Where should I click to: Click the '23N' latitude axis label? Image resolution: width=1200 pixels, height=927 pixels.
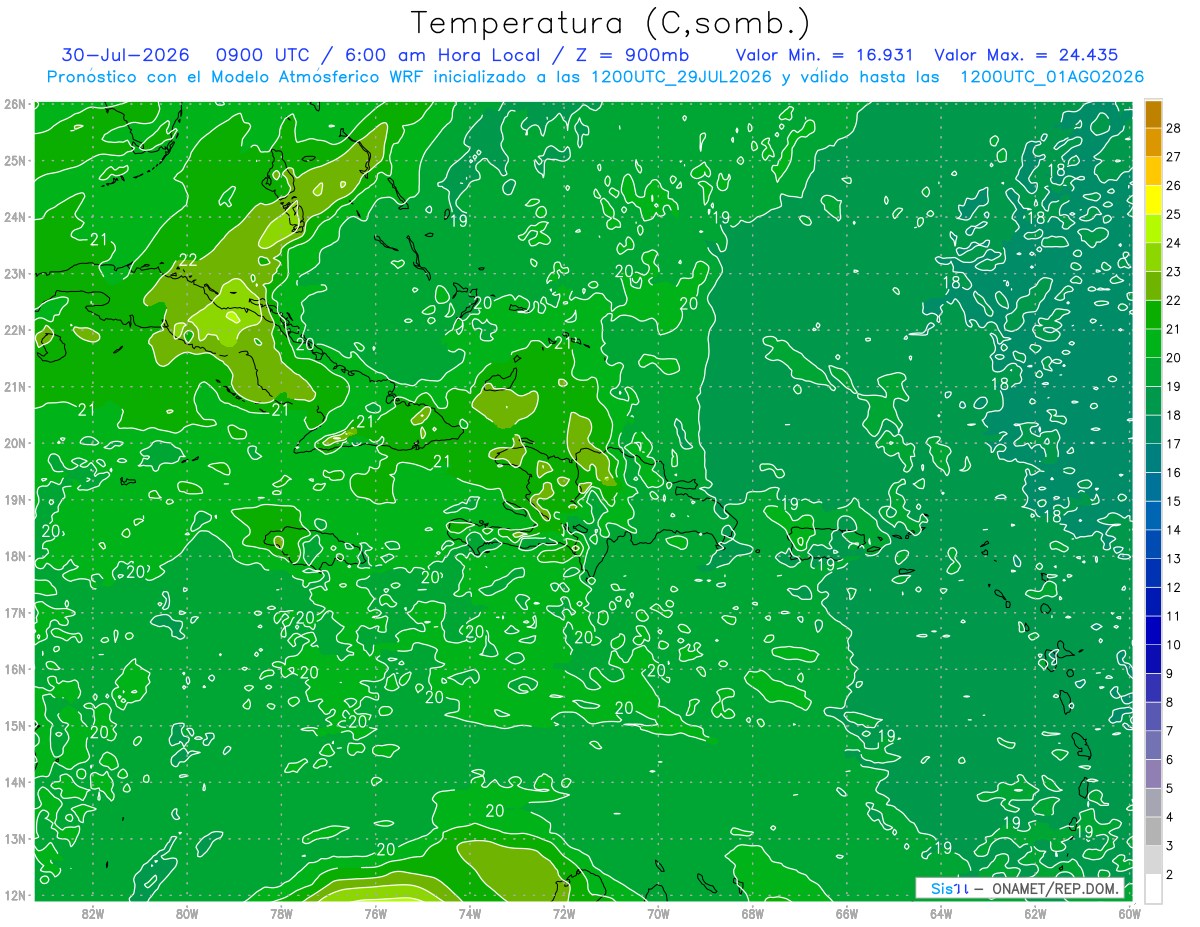pyautogui.click(x=15, y=273)
